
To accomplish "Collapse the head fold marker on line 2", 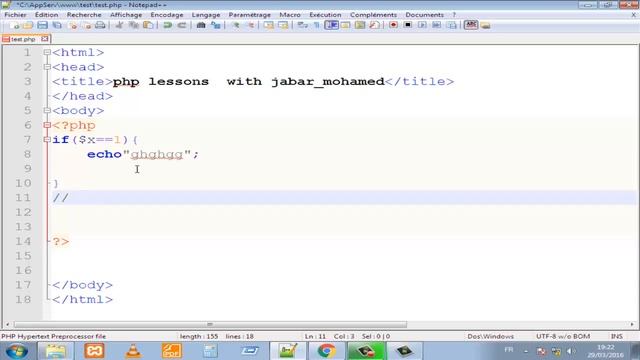I will (x=47, y=67).
